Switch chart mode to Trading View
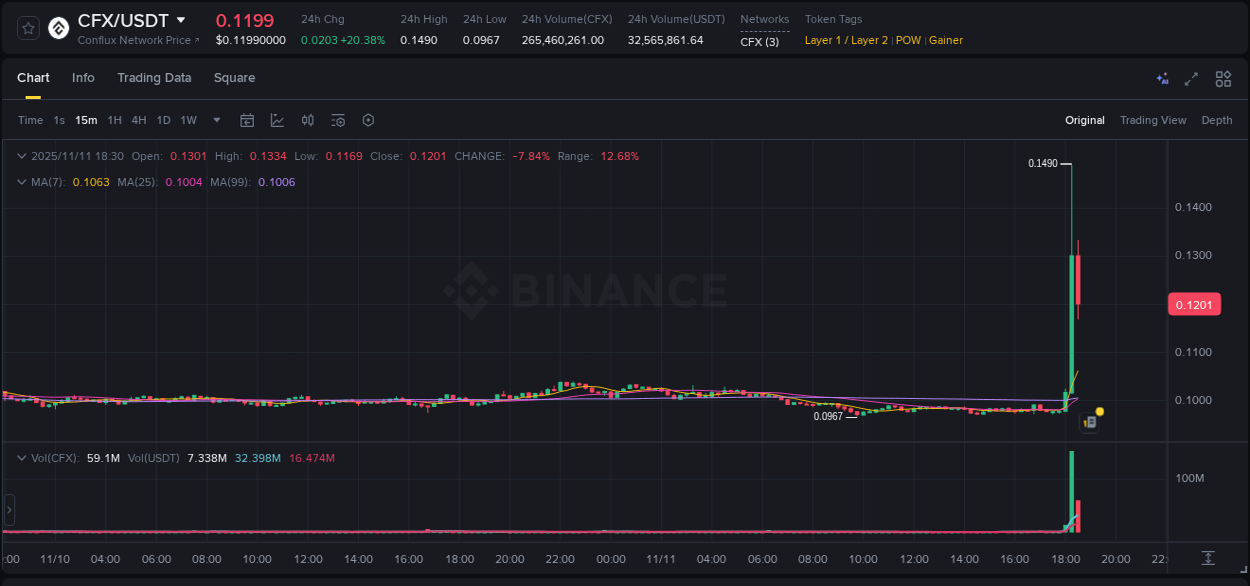The height and width of the screenshot is (586, 1250). (1153, 120)
